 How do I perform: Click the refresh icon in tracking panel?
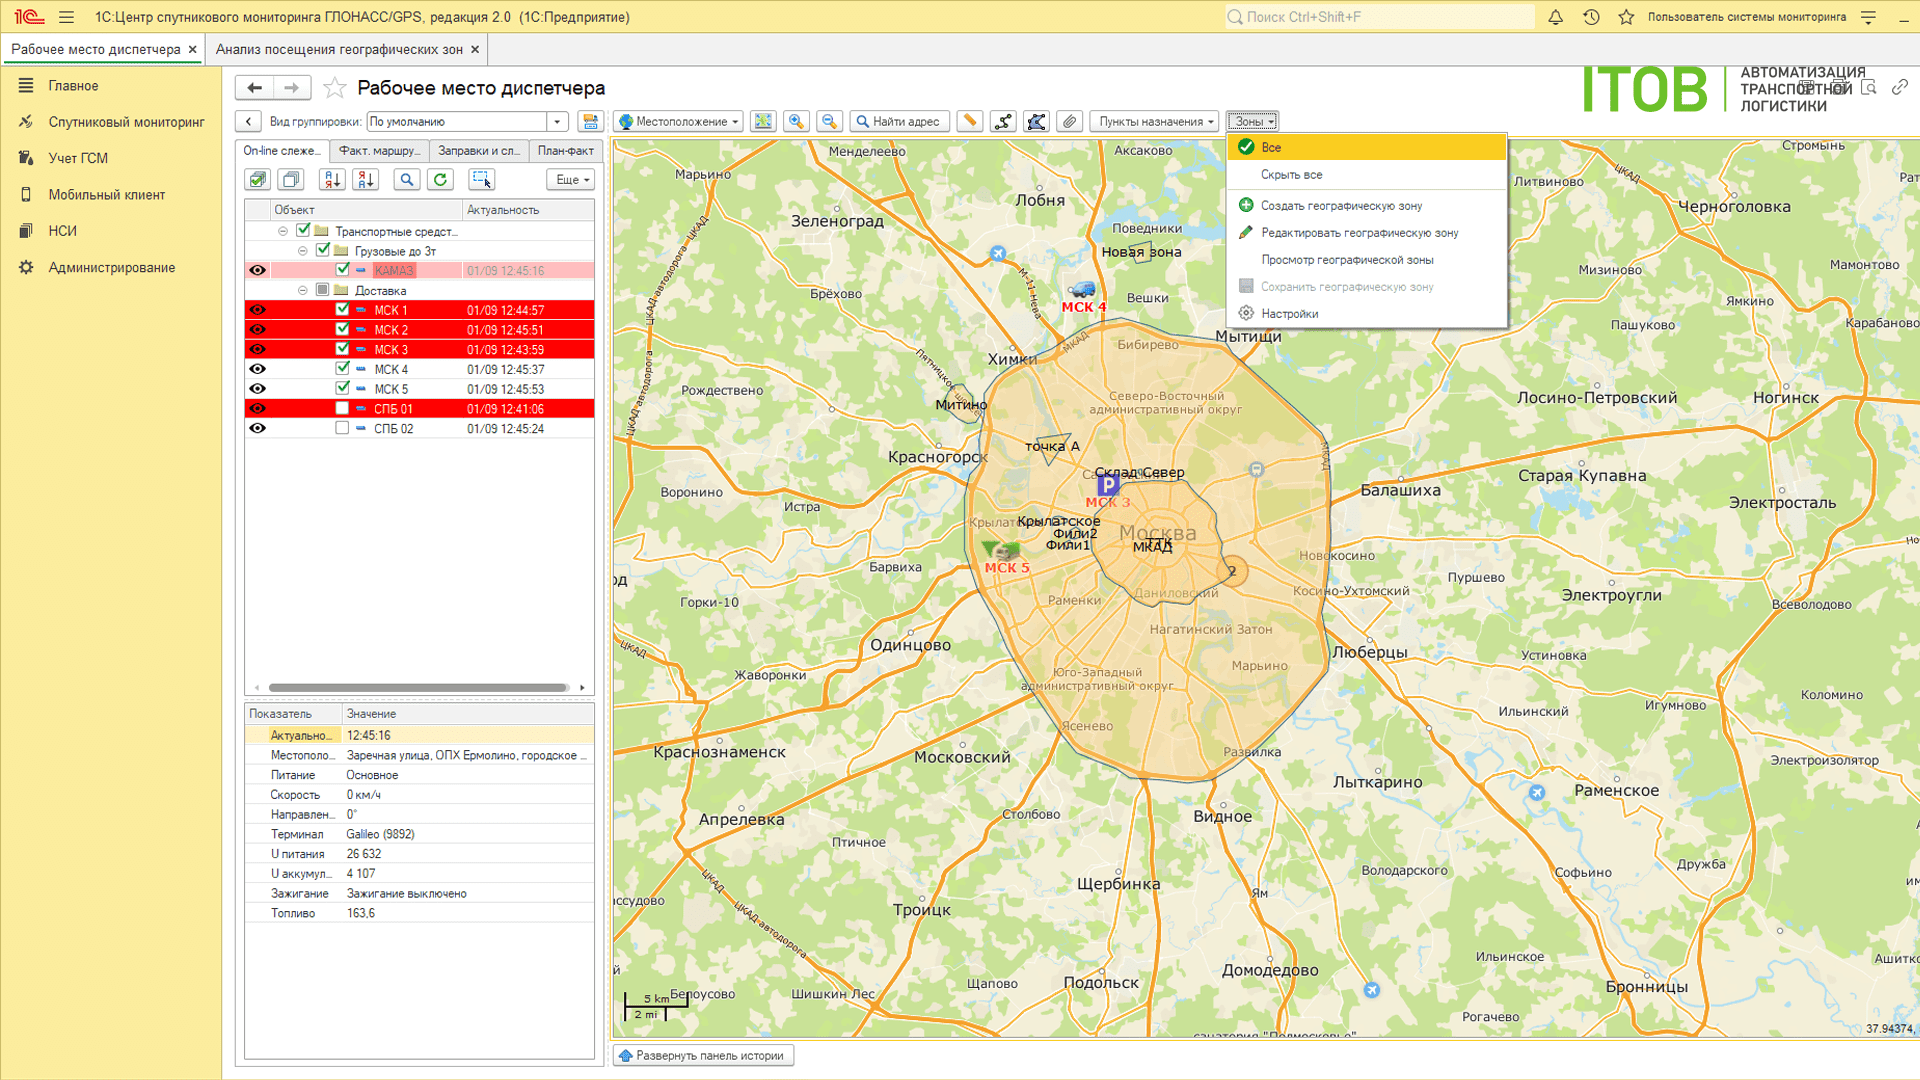point(440,179)
